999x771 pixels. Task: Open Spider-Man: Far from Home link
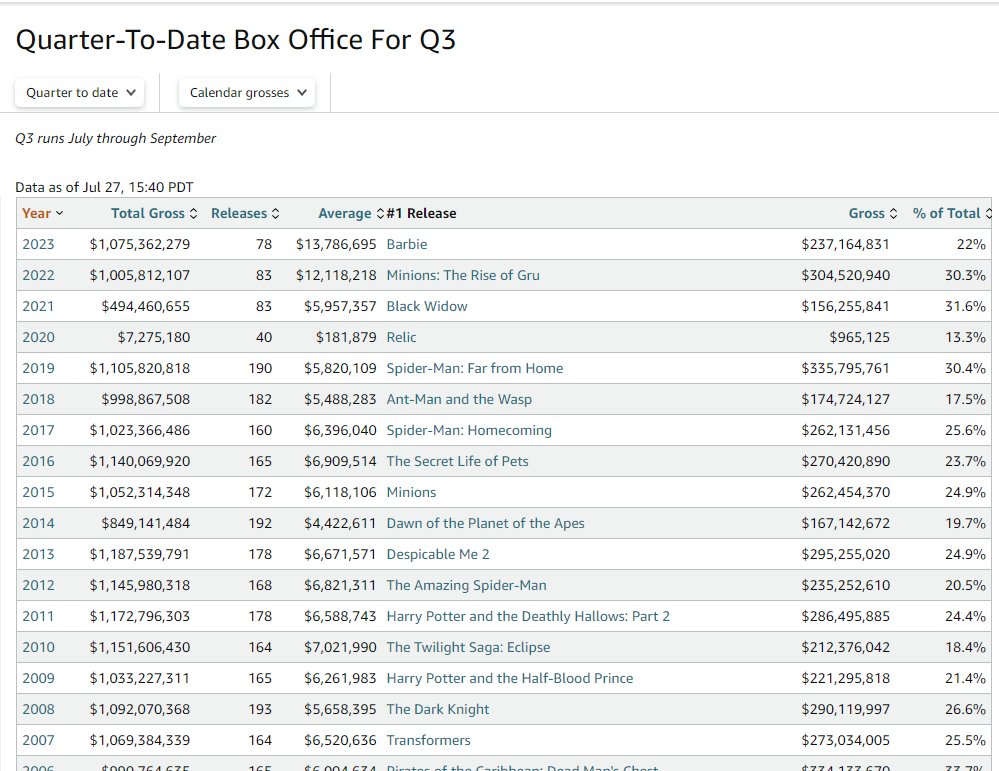(x=475, y=368)
